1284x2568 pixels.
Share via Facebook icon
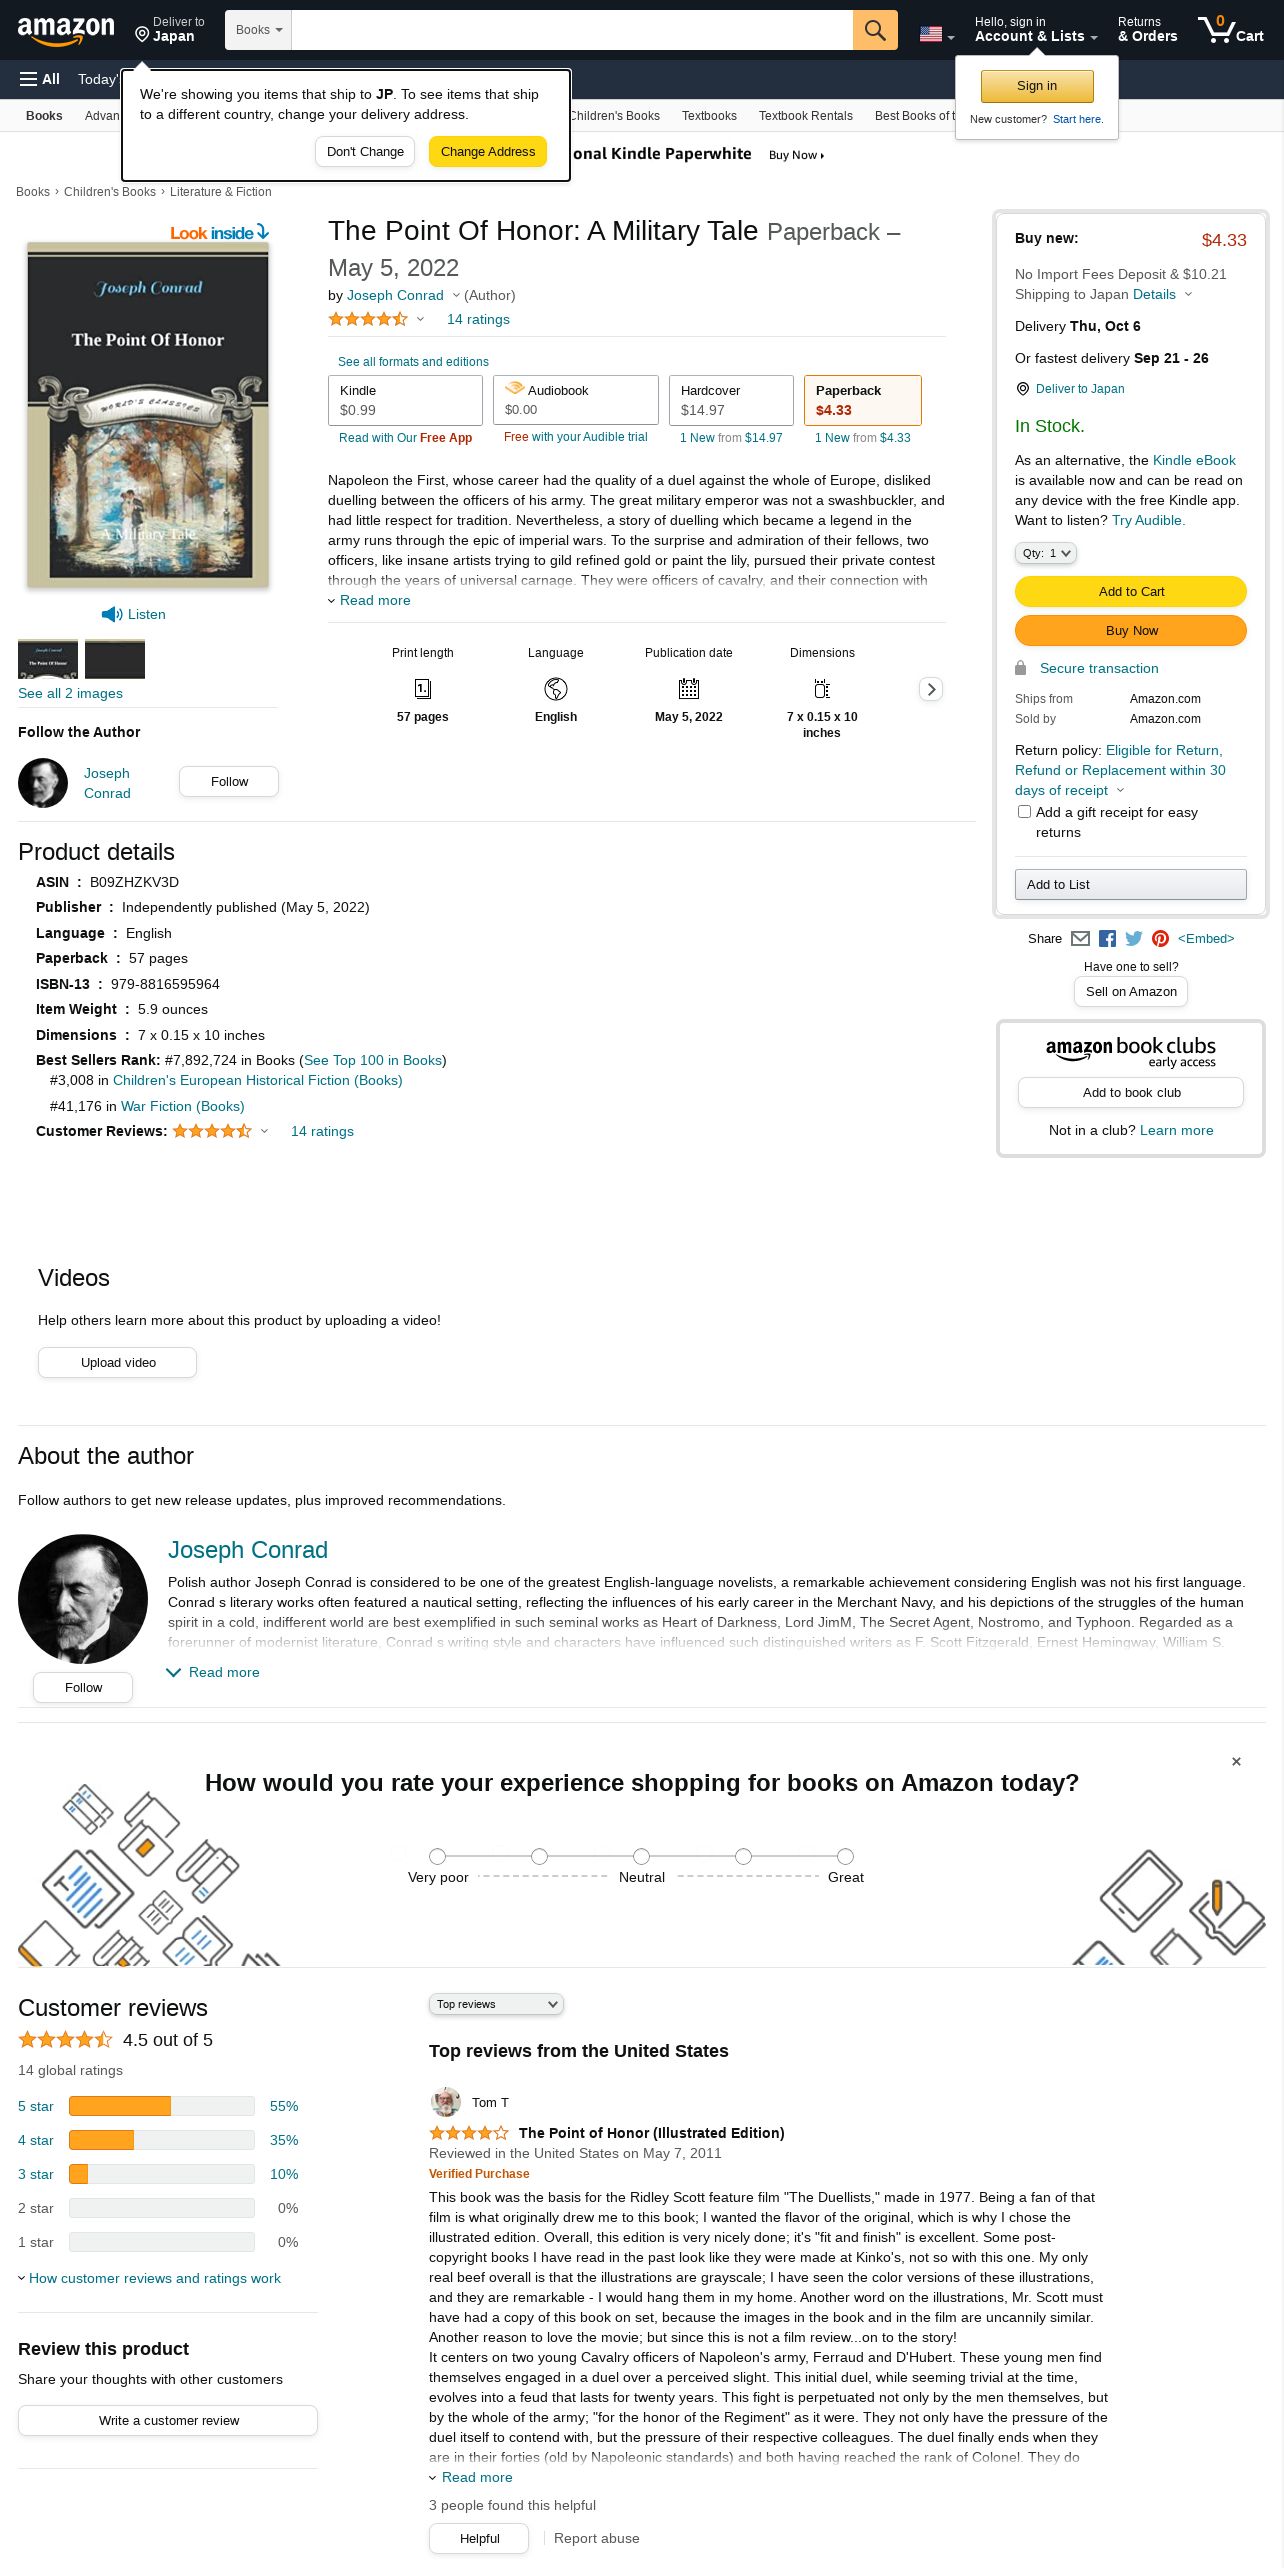point(1107,938)
